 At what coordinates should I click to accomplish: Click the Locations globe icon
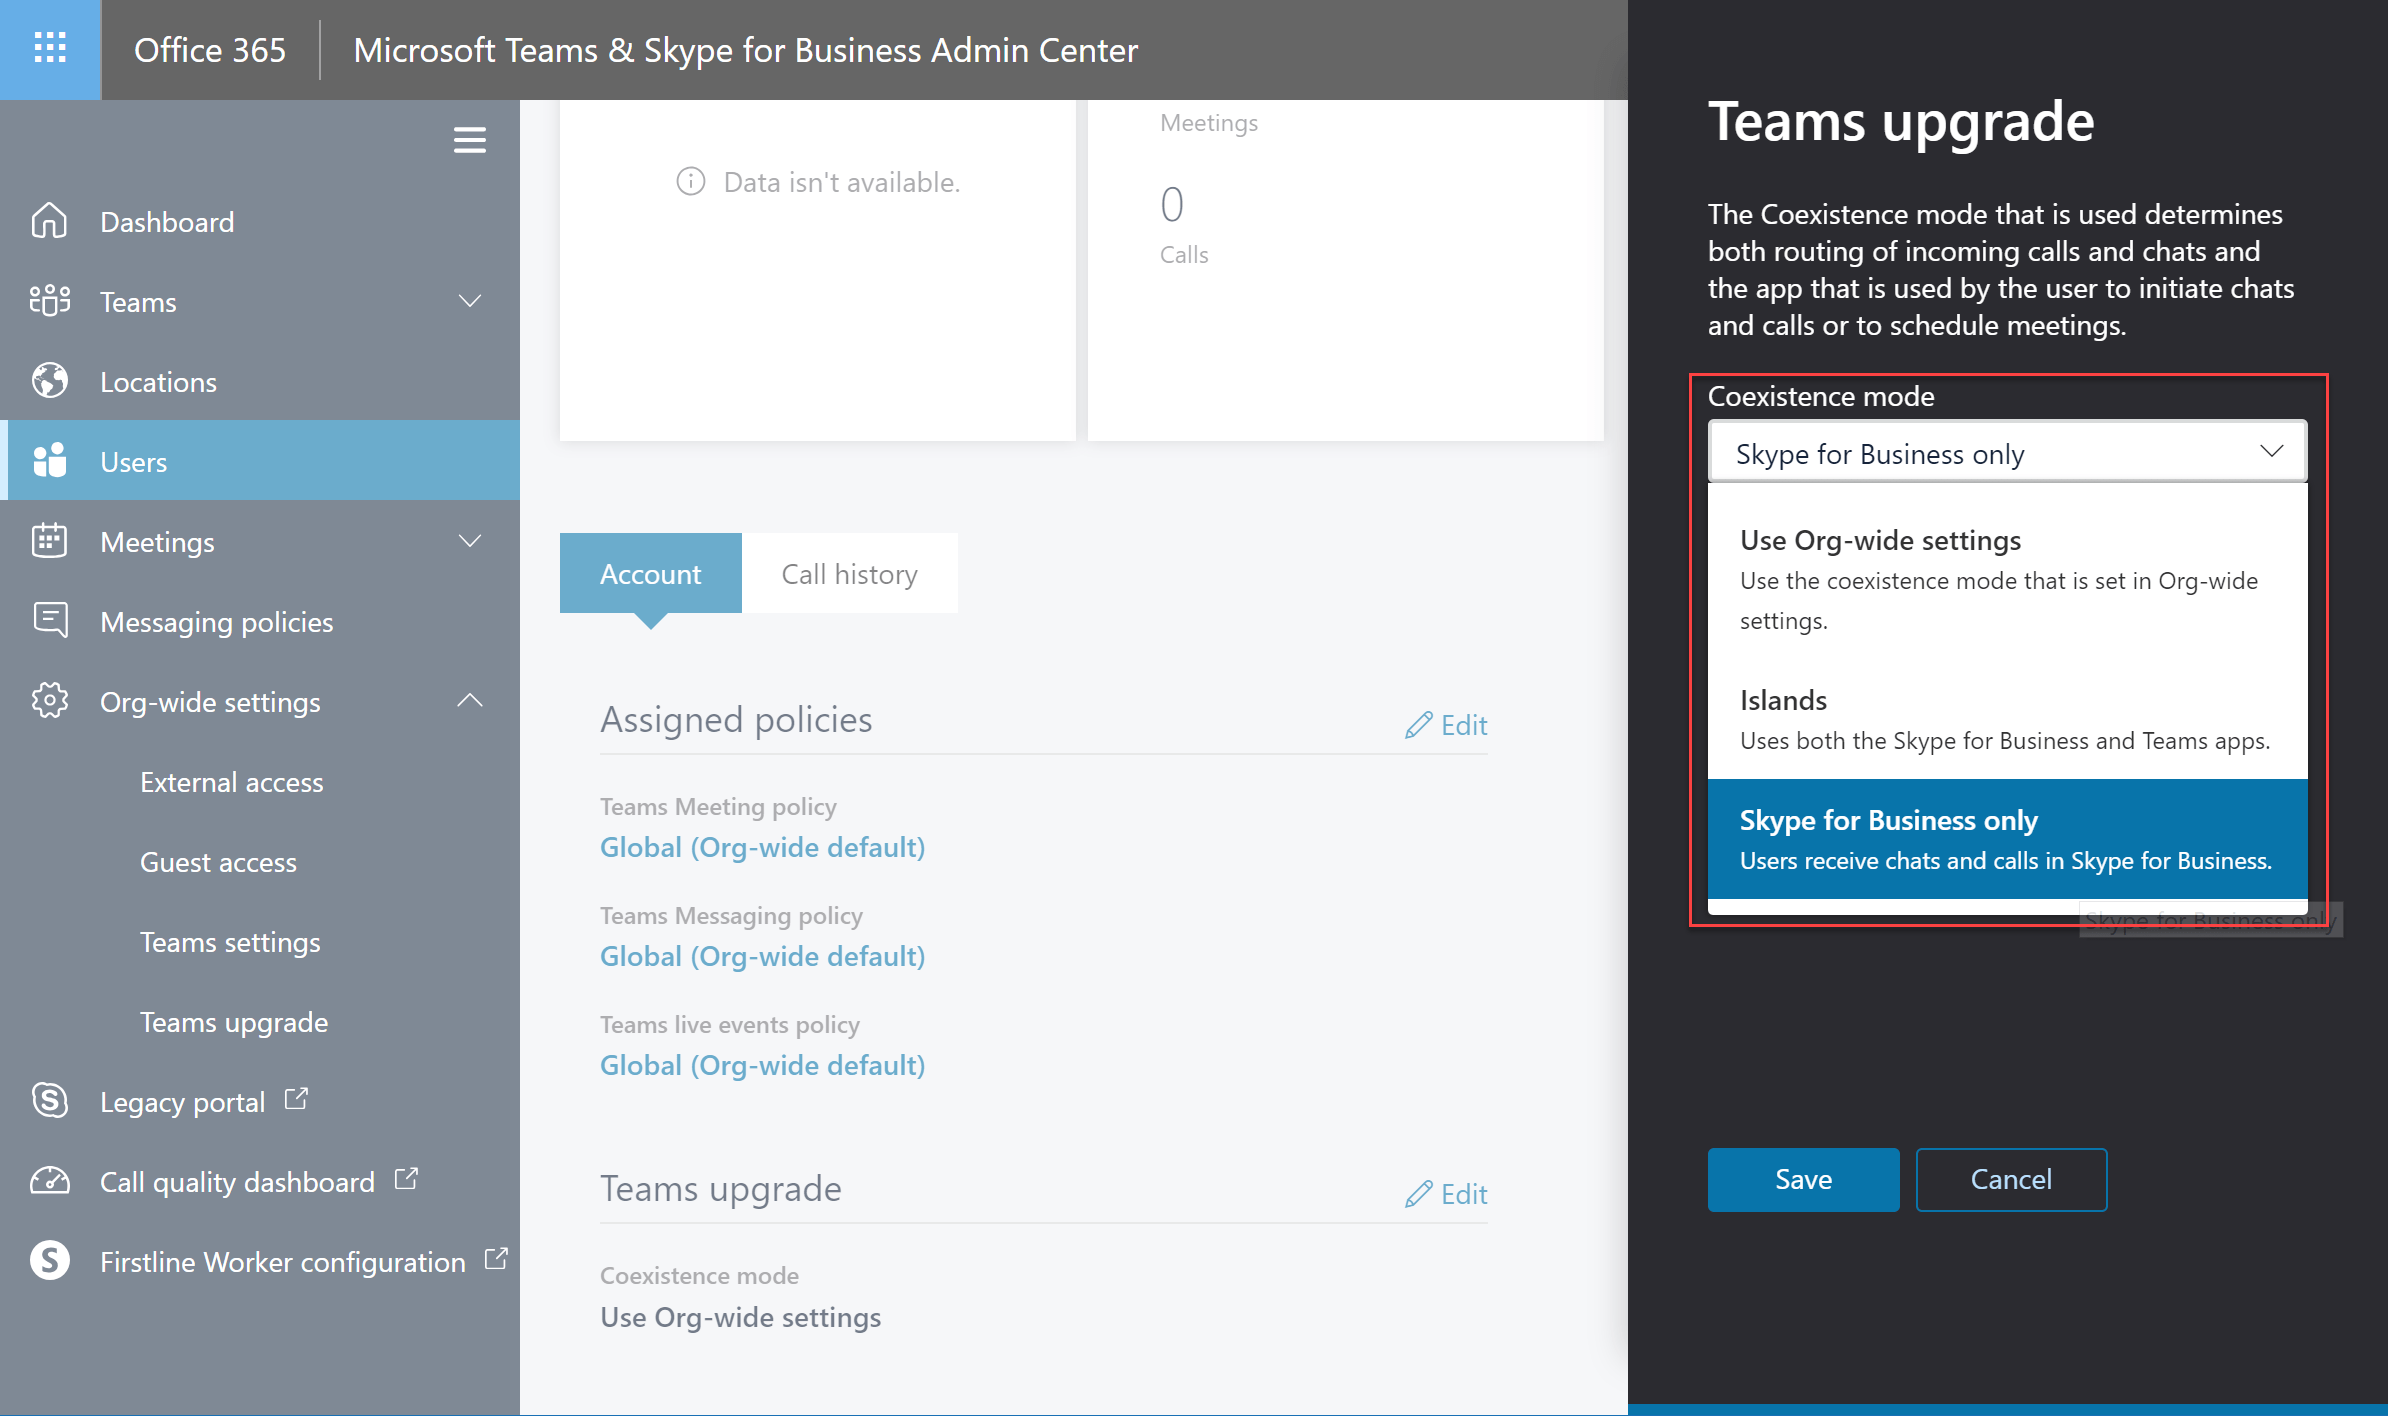coord(49,381)
